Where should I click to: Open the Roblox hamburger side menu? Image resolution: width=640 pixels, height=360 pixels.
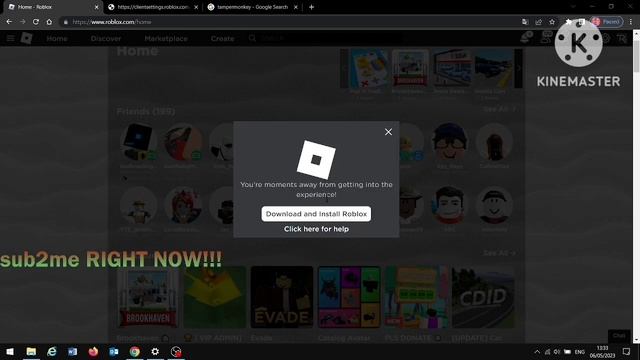click(11, 38)
